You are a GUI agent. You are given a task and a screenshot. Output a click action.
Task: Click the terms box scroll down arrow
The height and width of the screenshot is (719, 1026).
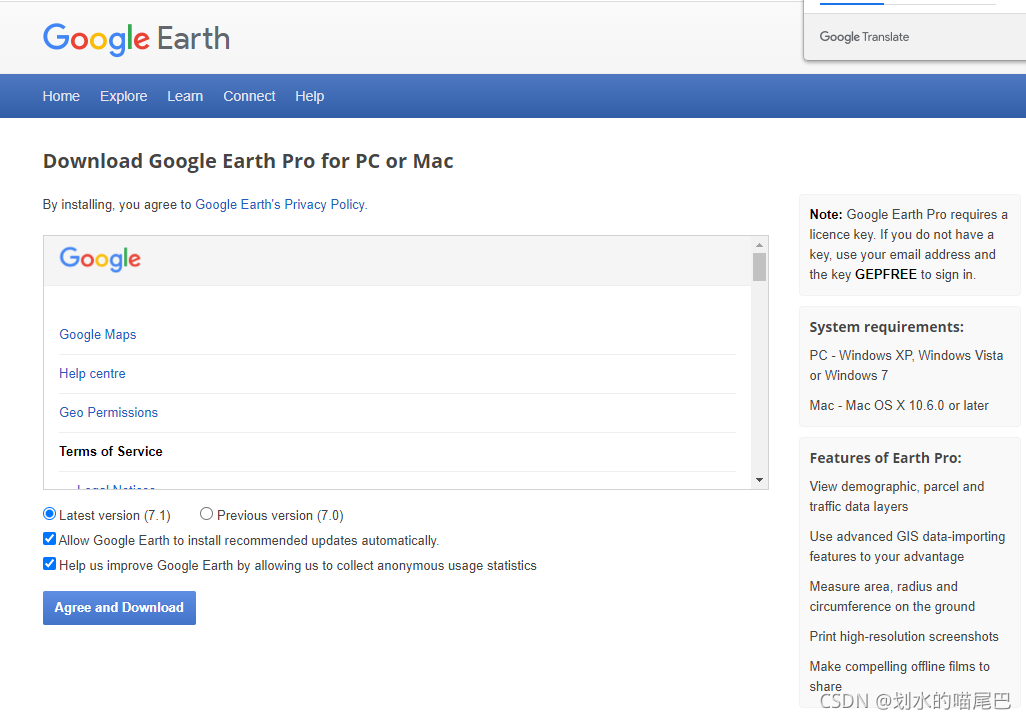point(759,480)
